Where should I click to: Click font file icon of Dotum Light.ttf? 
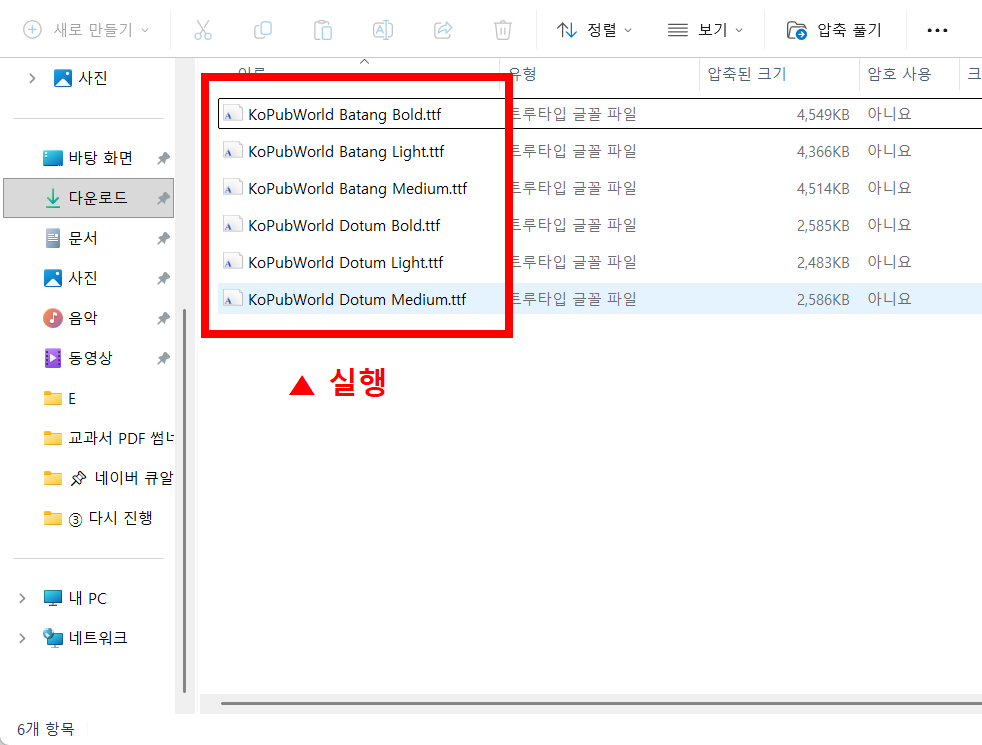(x=232, y=262)
